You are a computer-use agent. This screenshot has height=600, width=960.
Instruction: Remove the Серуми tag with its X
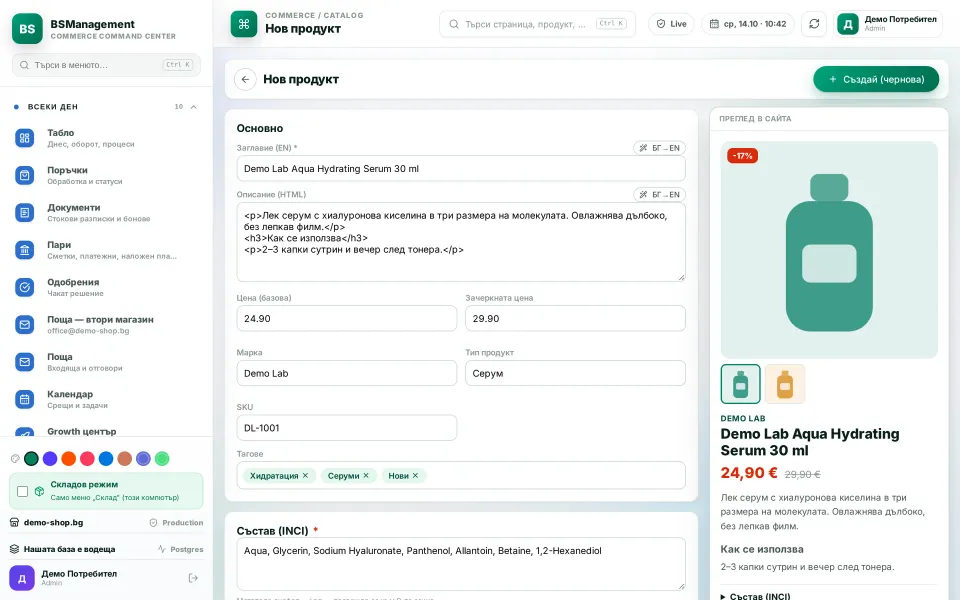(366, 476)
